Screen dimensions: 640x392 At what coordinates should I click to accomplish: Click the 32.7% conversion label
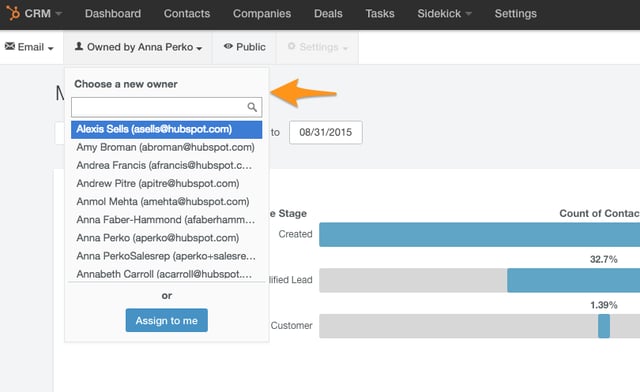tap(604, 259)
